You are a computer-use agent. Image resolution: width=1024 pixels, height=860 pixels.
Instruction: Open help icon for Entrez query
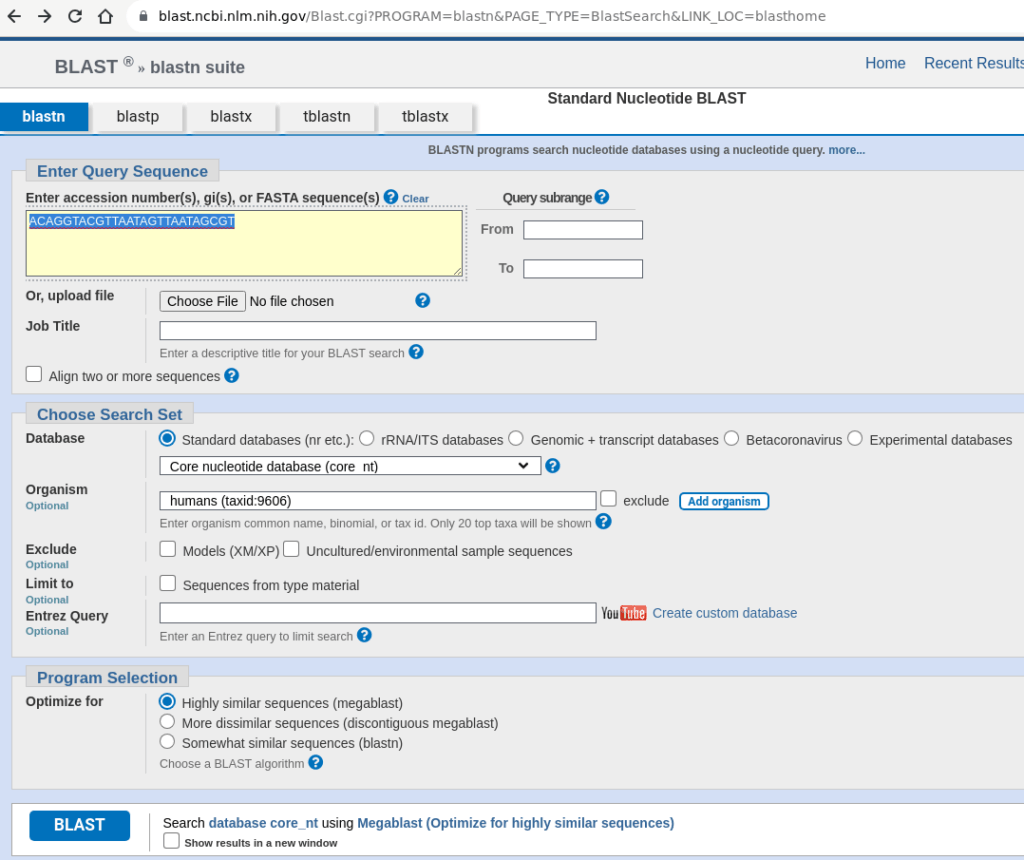(364, 635)
